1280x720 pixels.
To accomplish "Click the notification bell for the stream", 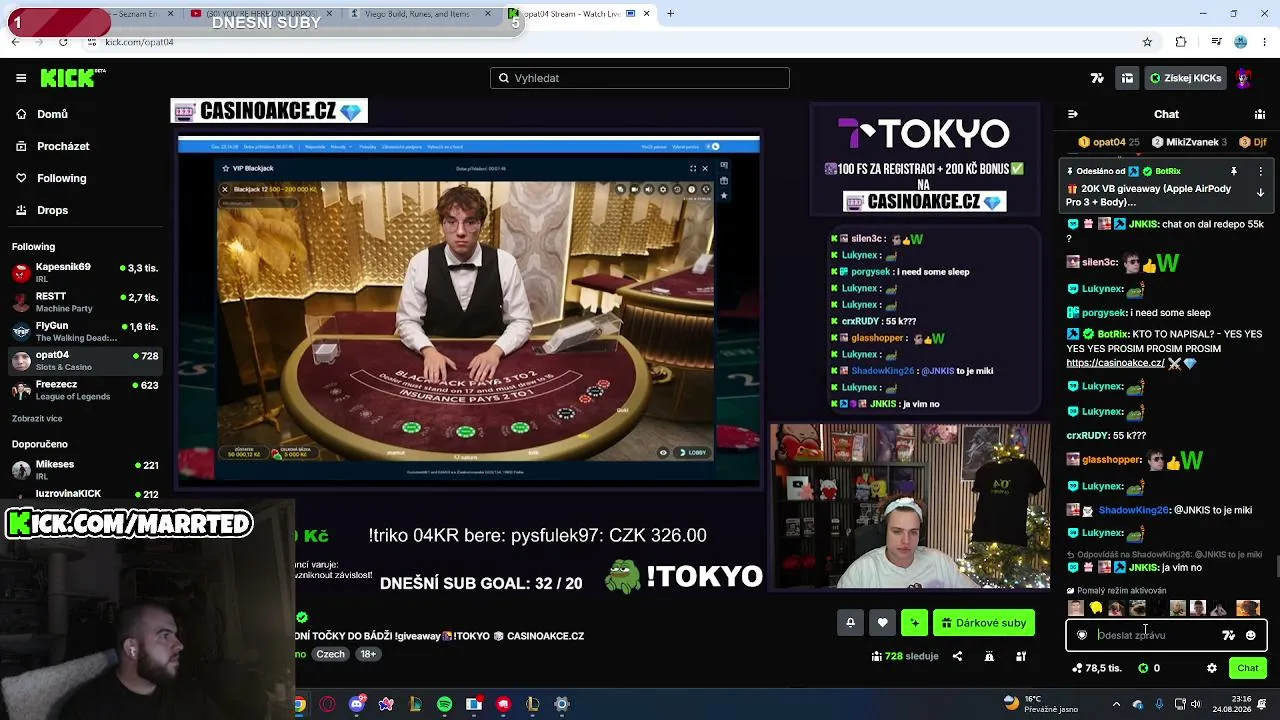I will coord(850,623).
